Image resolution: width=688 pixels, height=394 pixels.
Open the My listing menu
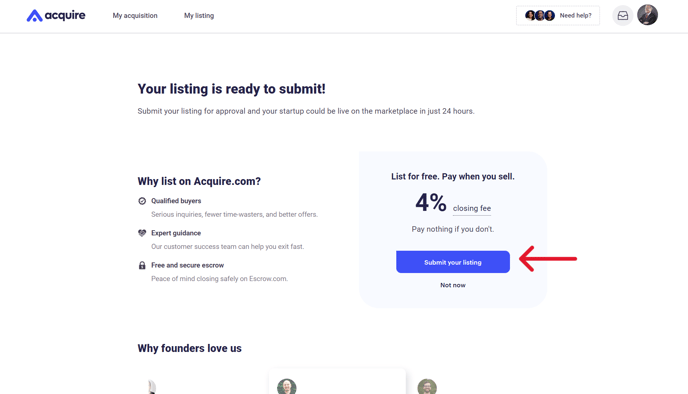tap(199, 16)
